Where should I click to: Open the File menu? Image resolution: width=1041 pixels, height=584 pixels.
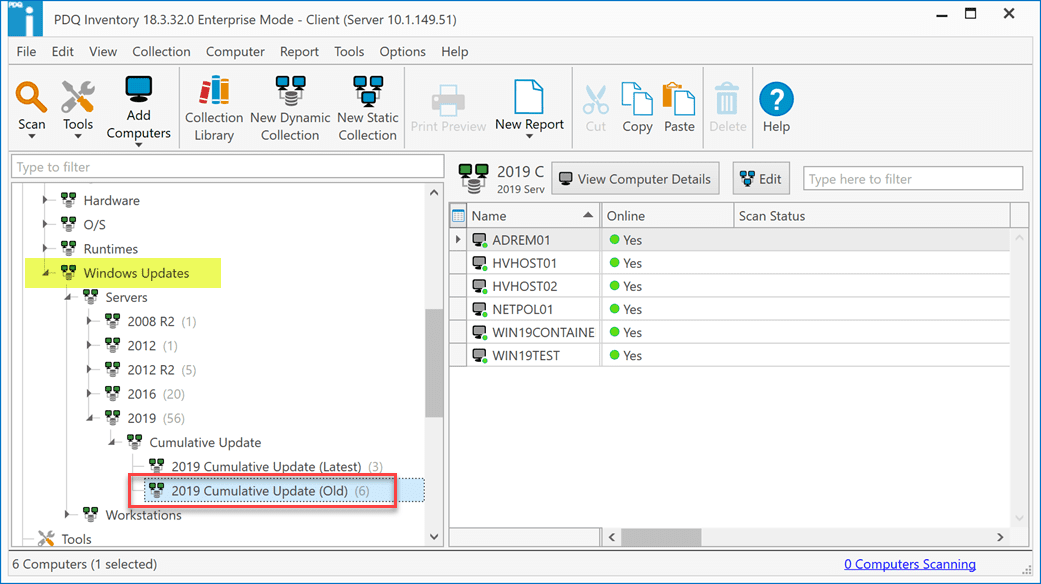[x=27, y=52]
